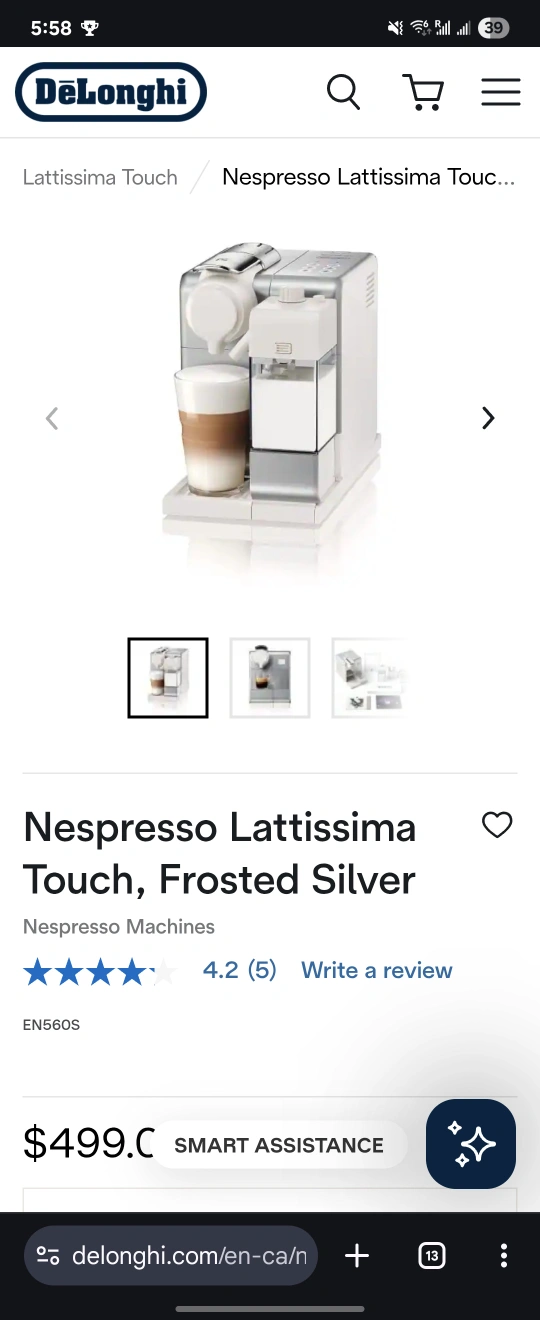Open the browser tab switcher showing 13
This screenshot has width=540, height=1320.
click(x=431, y=1256)
